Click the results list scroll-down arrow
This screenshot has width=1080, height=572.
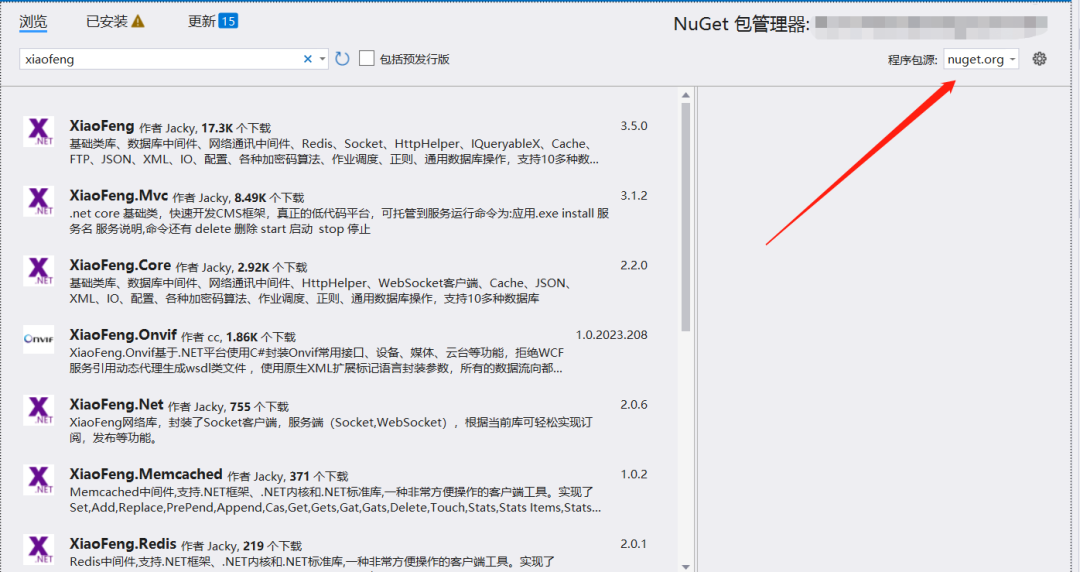(685, 566)
